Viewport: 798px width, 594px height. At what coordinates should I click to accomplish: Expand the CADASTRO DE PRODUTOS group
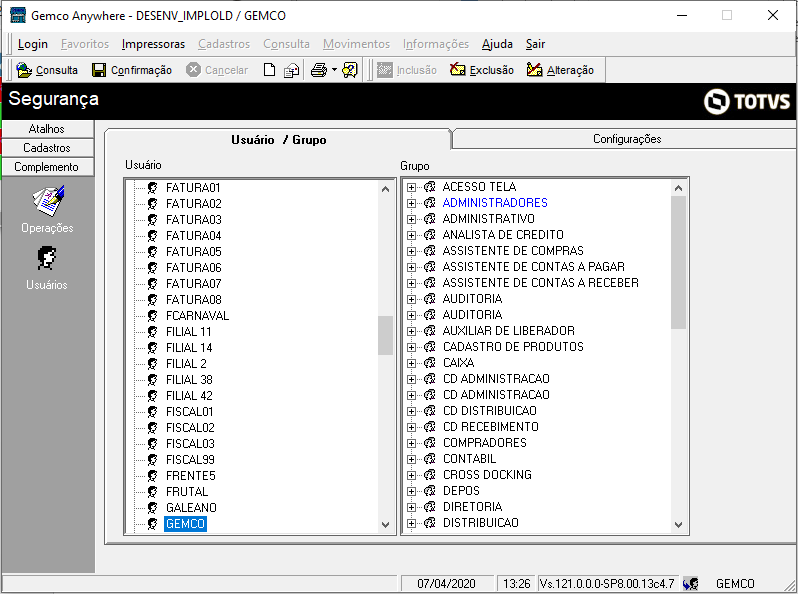411,347
